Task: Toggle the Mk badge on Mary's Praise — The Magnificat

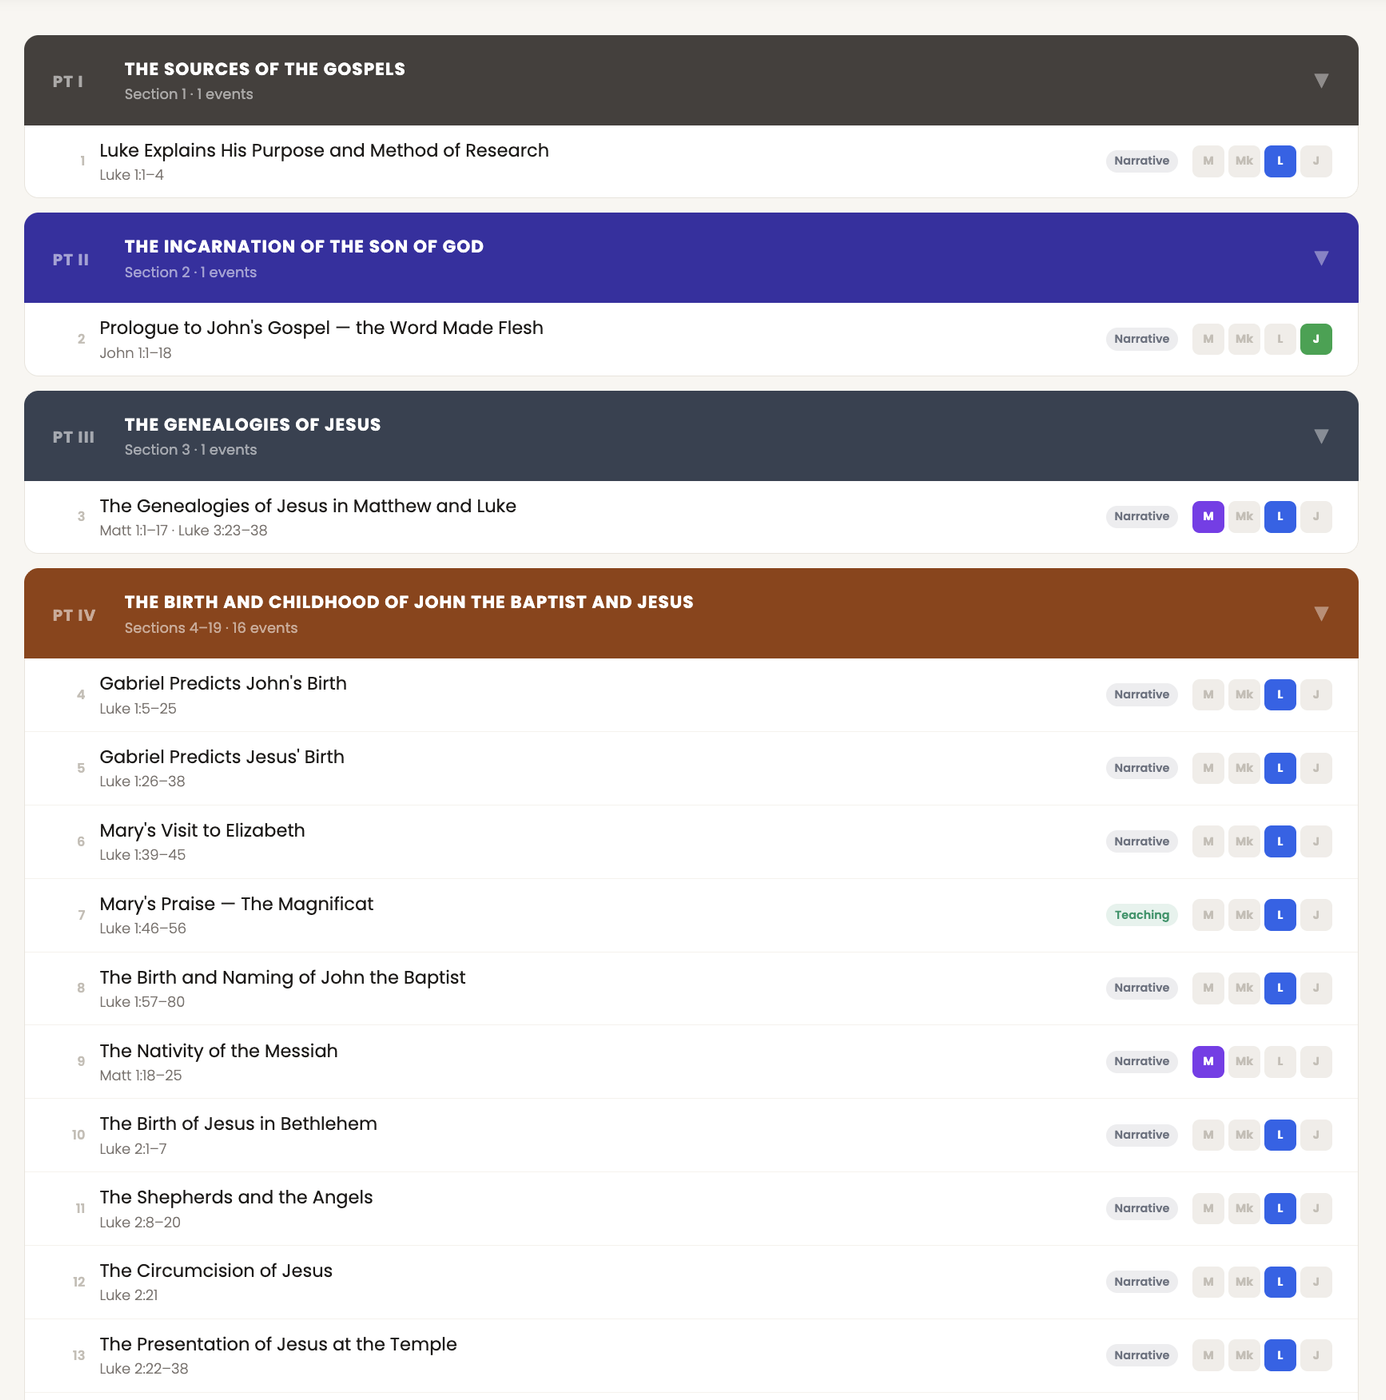Action: [x=1244, y=915]
